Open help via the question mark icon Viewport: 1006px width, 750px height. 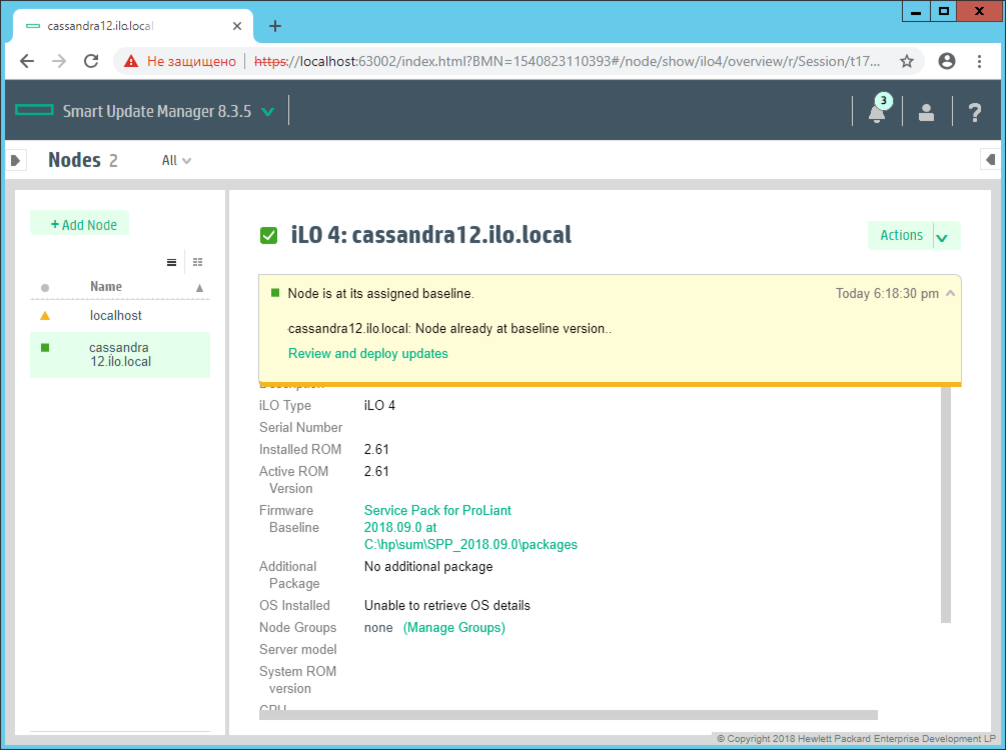click(974, 112)
